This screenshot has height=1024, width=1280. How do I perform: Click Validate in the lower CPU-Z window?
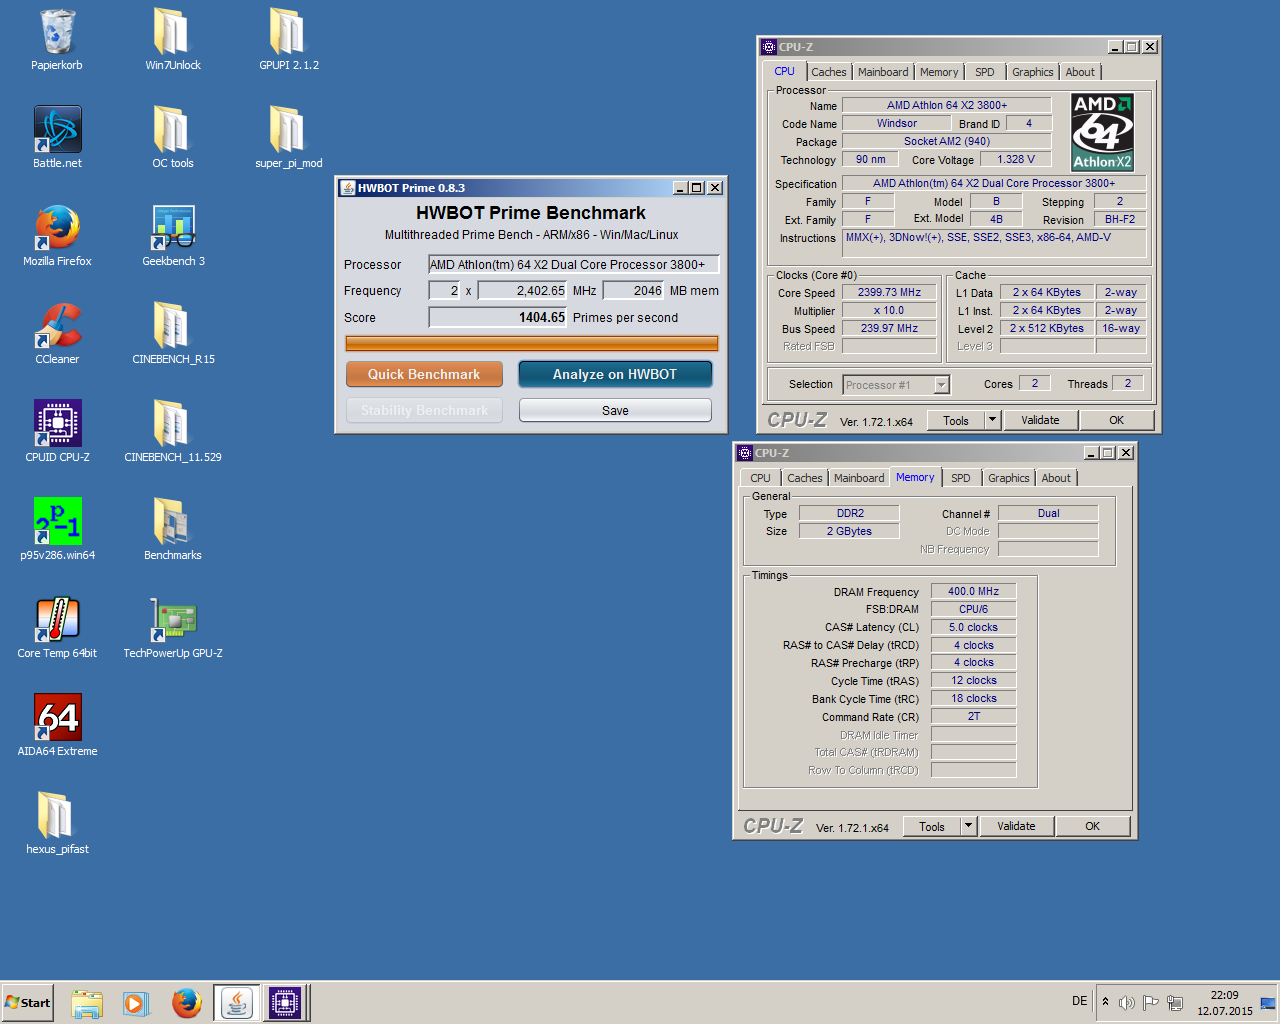point(1016,826)
